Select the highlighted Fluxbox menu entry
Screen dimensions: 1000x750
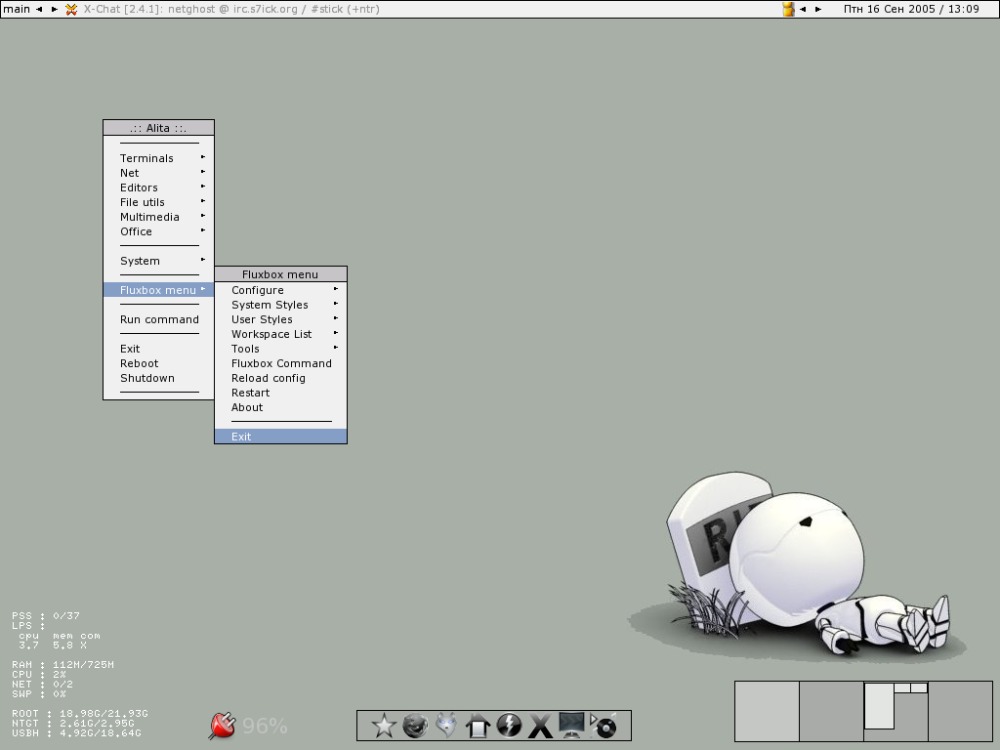point(159,290)
